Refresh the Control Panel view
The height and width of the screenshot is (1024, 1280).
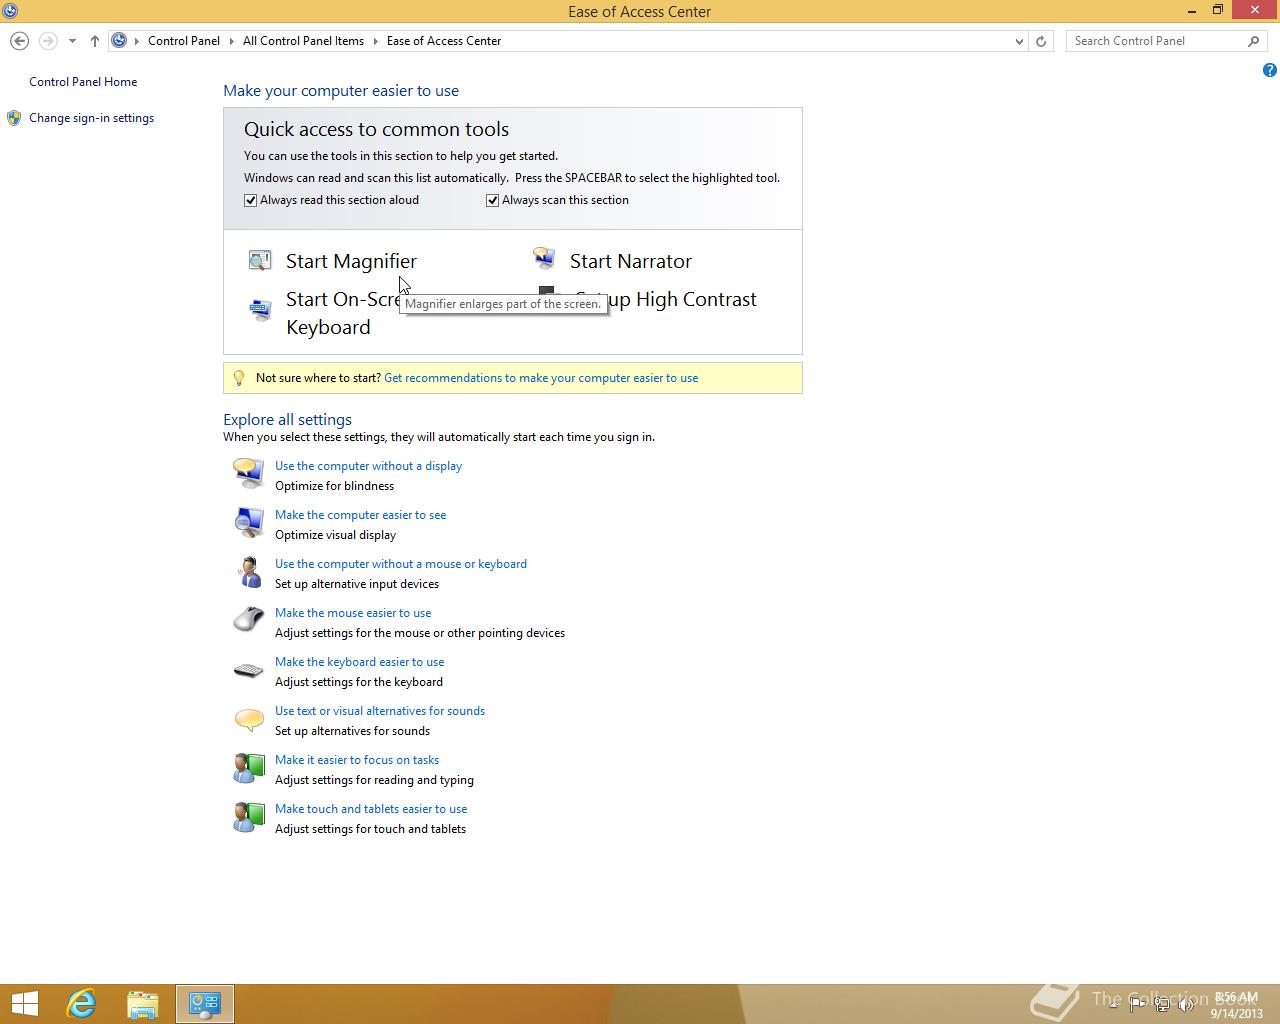tap(1041, 41)
